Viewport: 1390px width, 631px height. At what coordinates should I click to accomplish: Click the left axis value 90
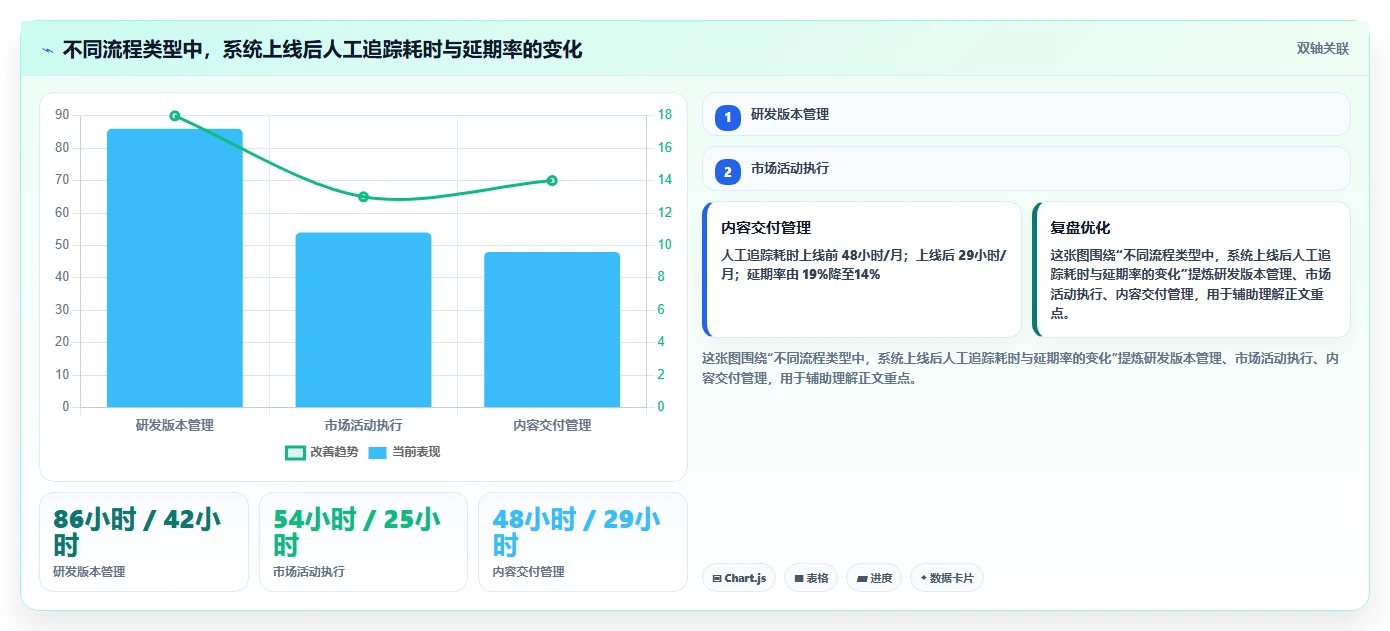click(62, 115)
